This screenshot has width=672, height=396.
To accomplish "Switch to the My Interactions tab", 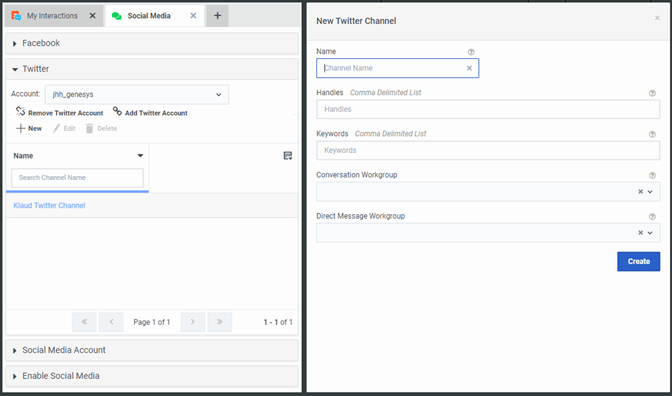I will pos(52,16).
